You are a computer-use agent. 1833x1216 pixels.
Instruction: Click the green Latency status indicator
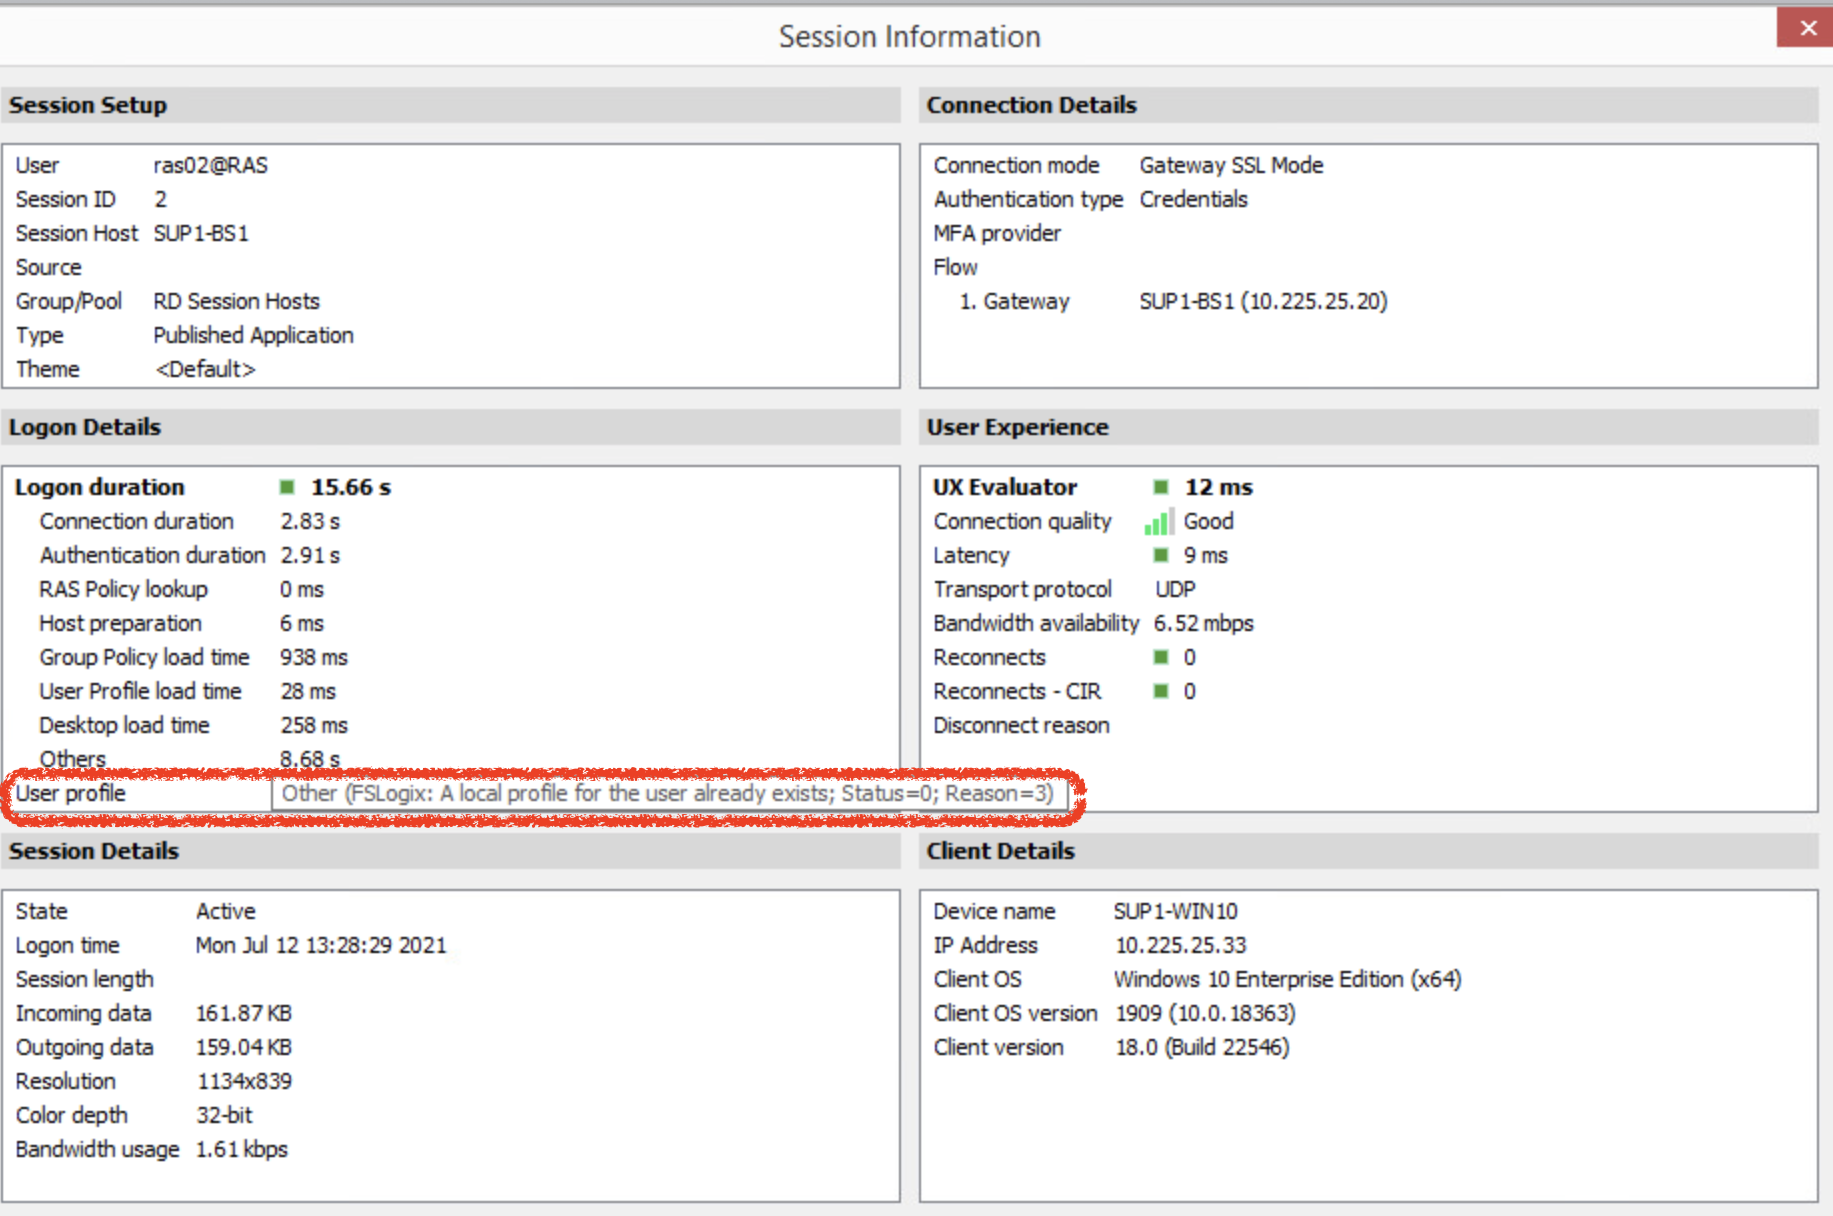(1160, 555)
